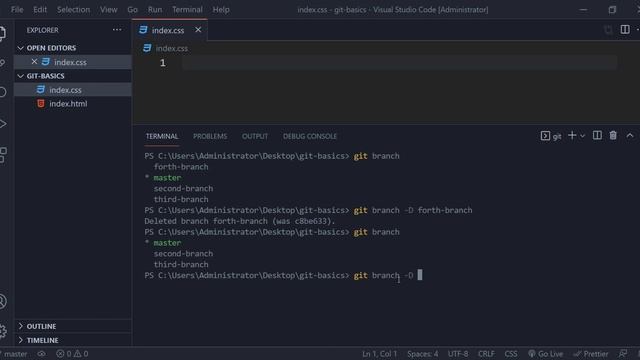Open the File menu

click(17, 9)
